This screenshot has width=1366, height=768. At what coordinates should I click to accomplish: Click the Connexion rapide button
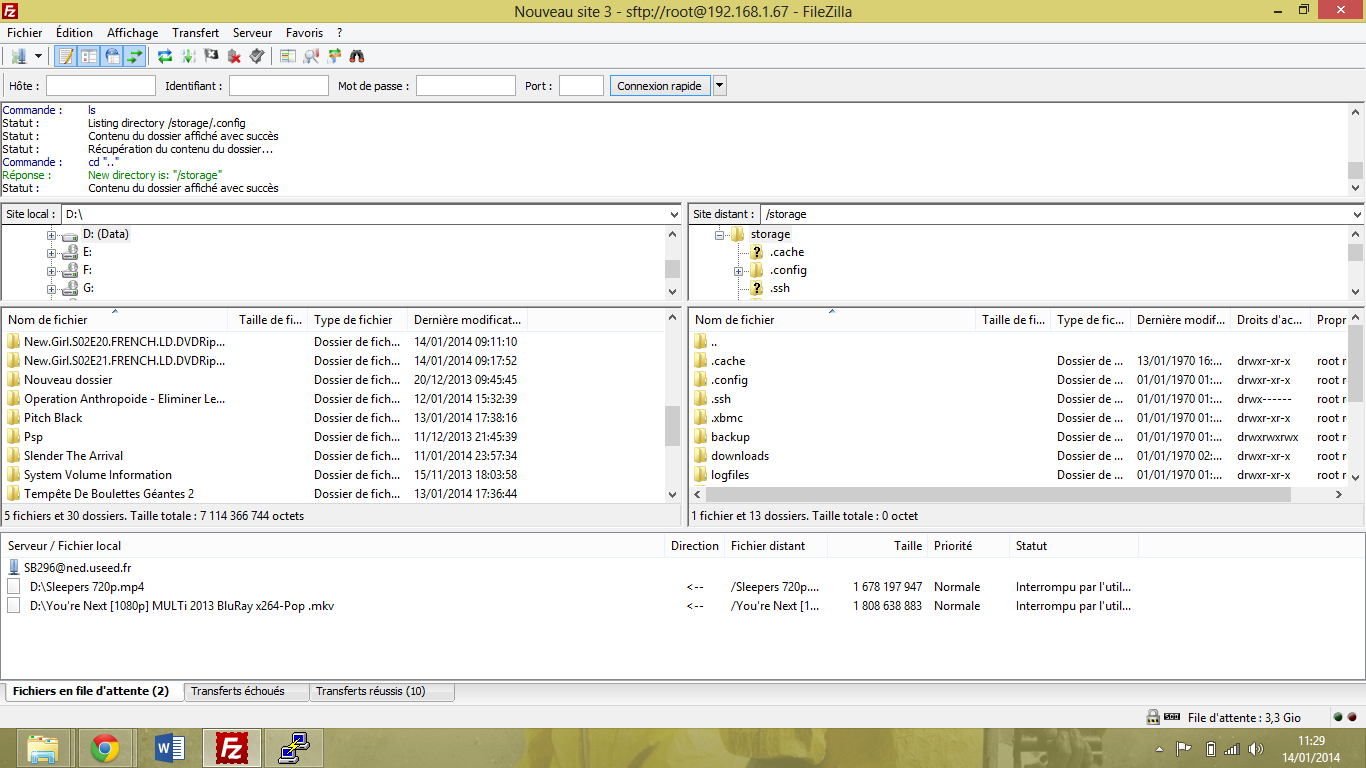point(659,86)
